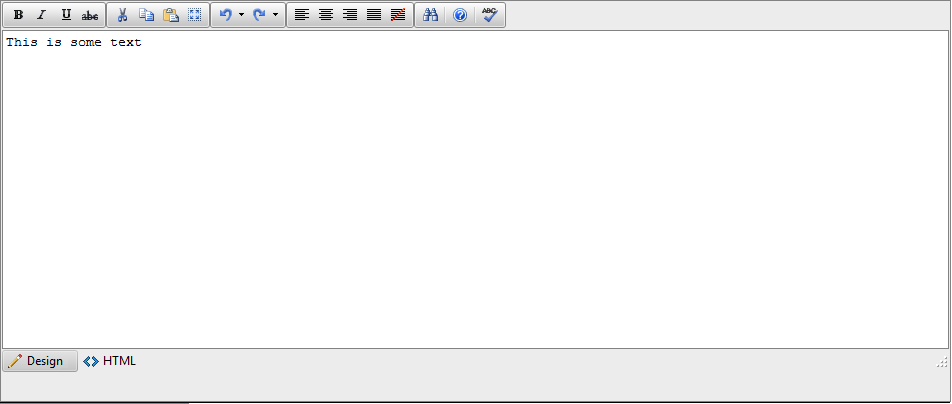Viewport: 952px width, 404px height.
Task: Undo the last action
Action: (226, 15)
